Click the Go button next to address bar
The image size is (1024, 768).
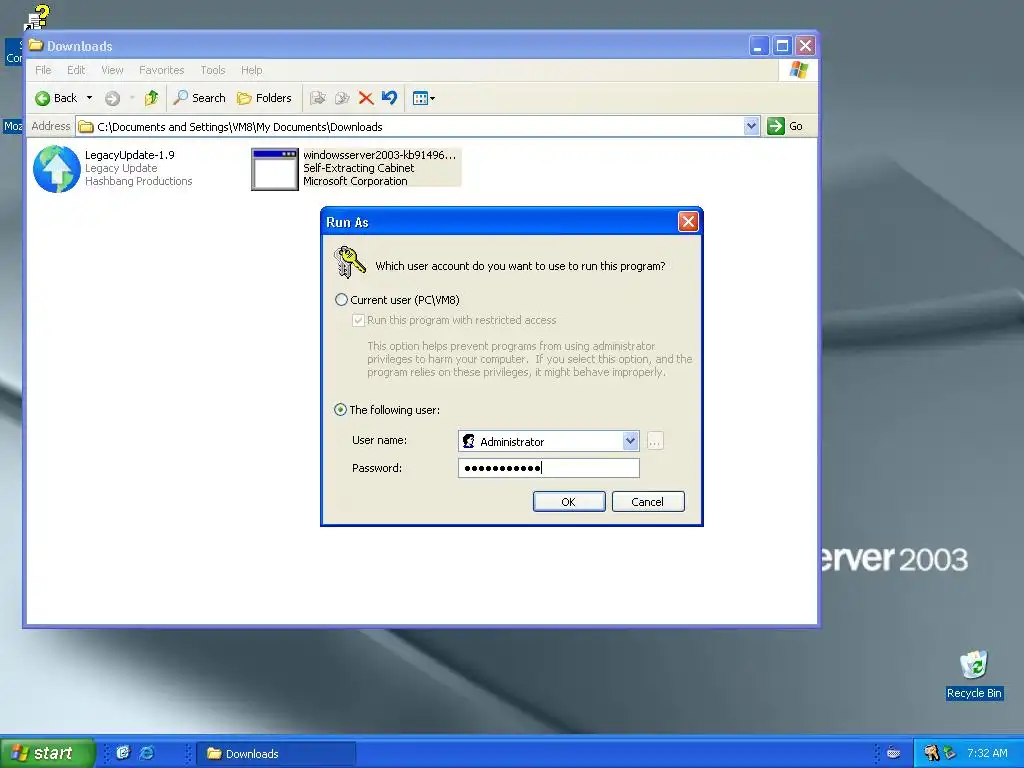tap(785, 126)
